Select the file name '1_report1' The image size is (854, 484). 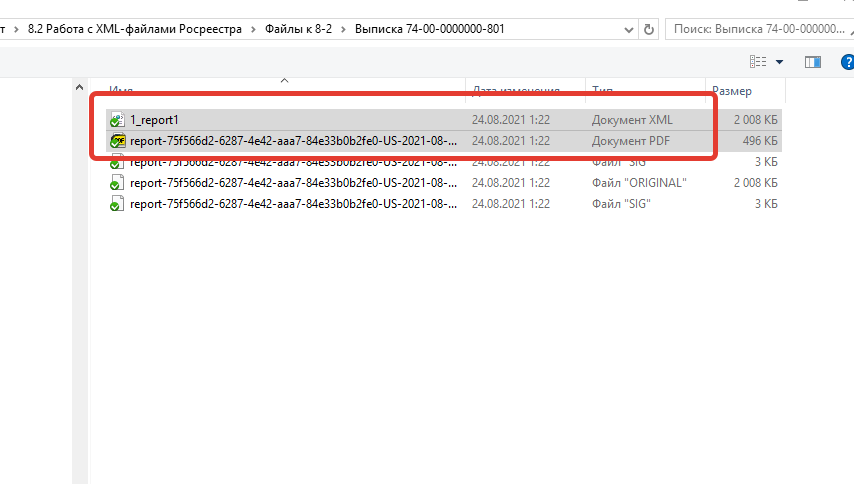(154, 120)
